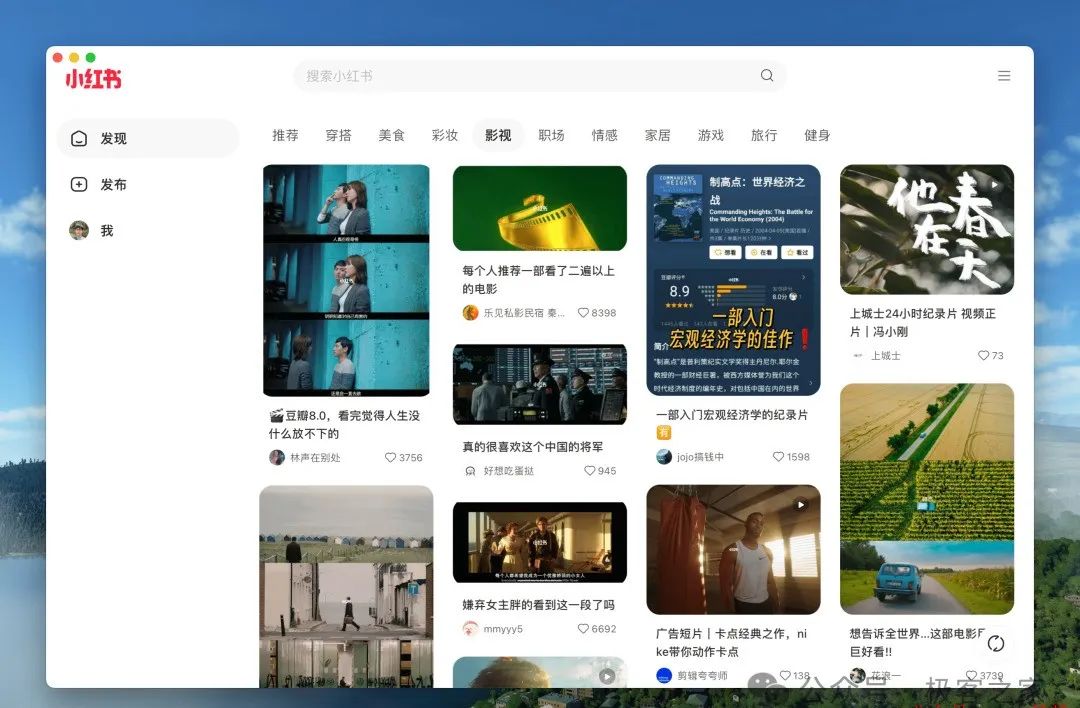The width and height of the screenshot is (1080, 708).
Task: Click author name jojo搞钱中
Action: 700,457
